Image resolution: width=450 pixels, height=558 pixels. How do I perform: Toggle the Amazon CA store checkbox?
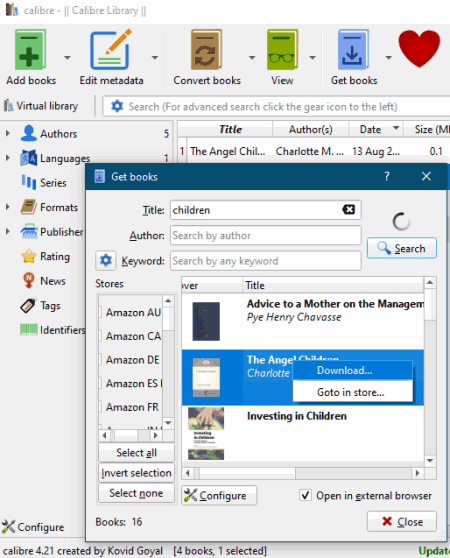(100, 336)
